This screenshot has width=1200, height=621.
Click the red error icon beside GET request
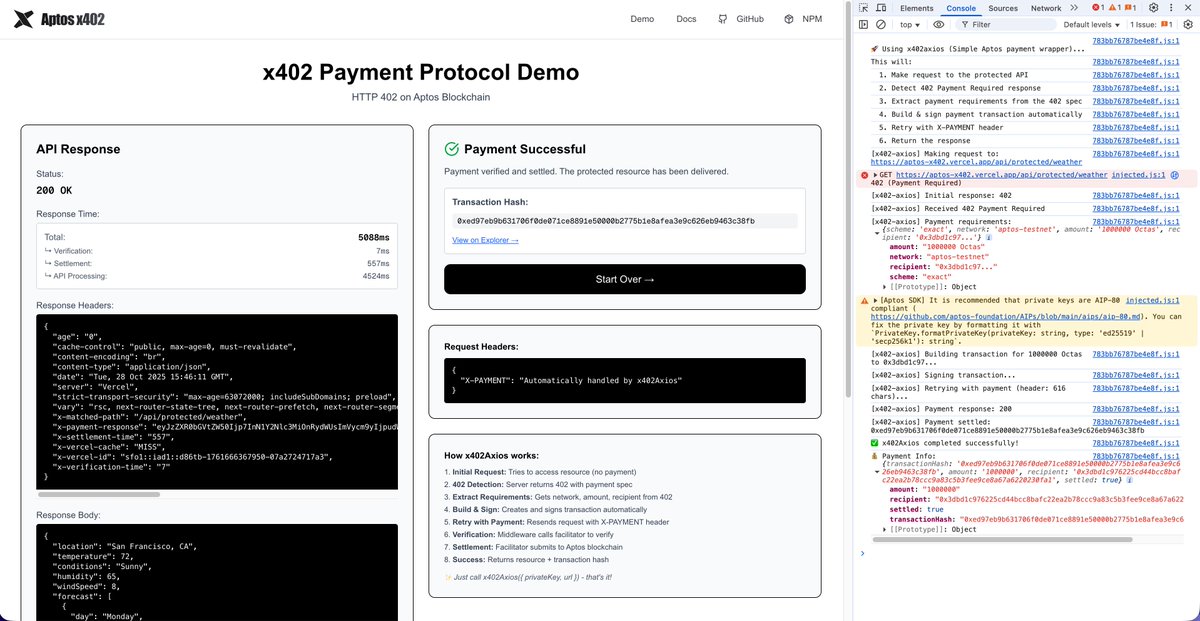coord(865,175)
